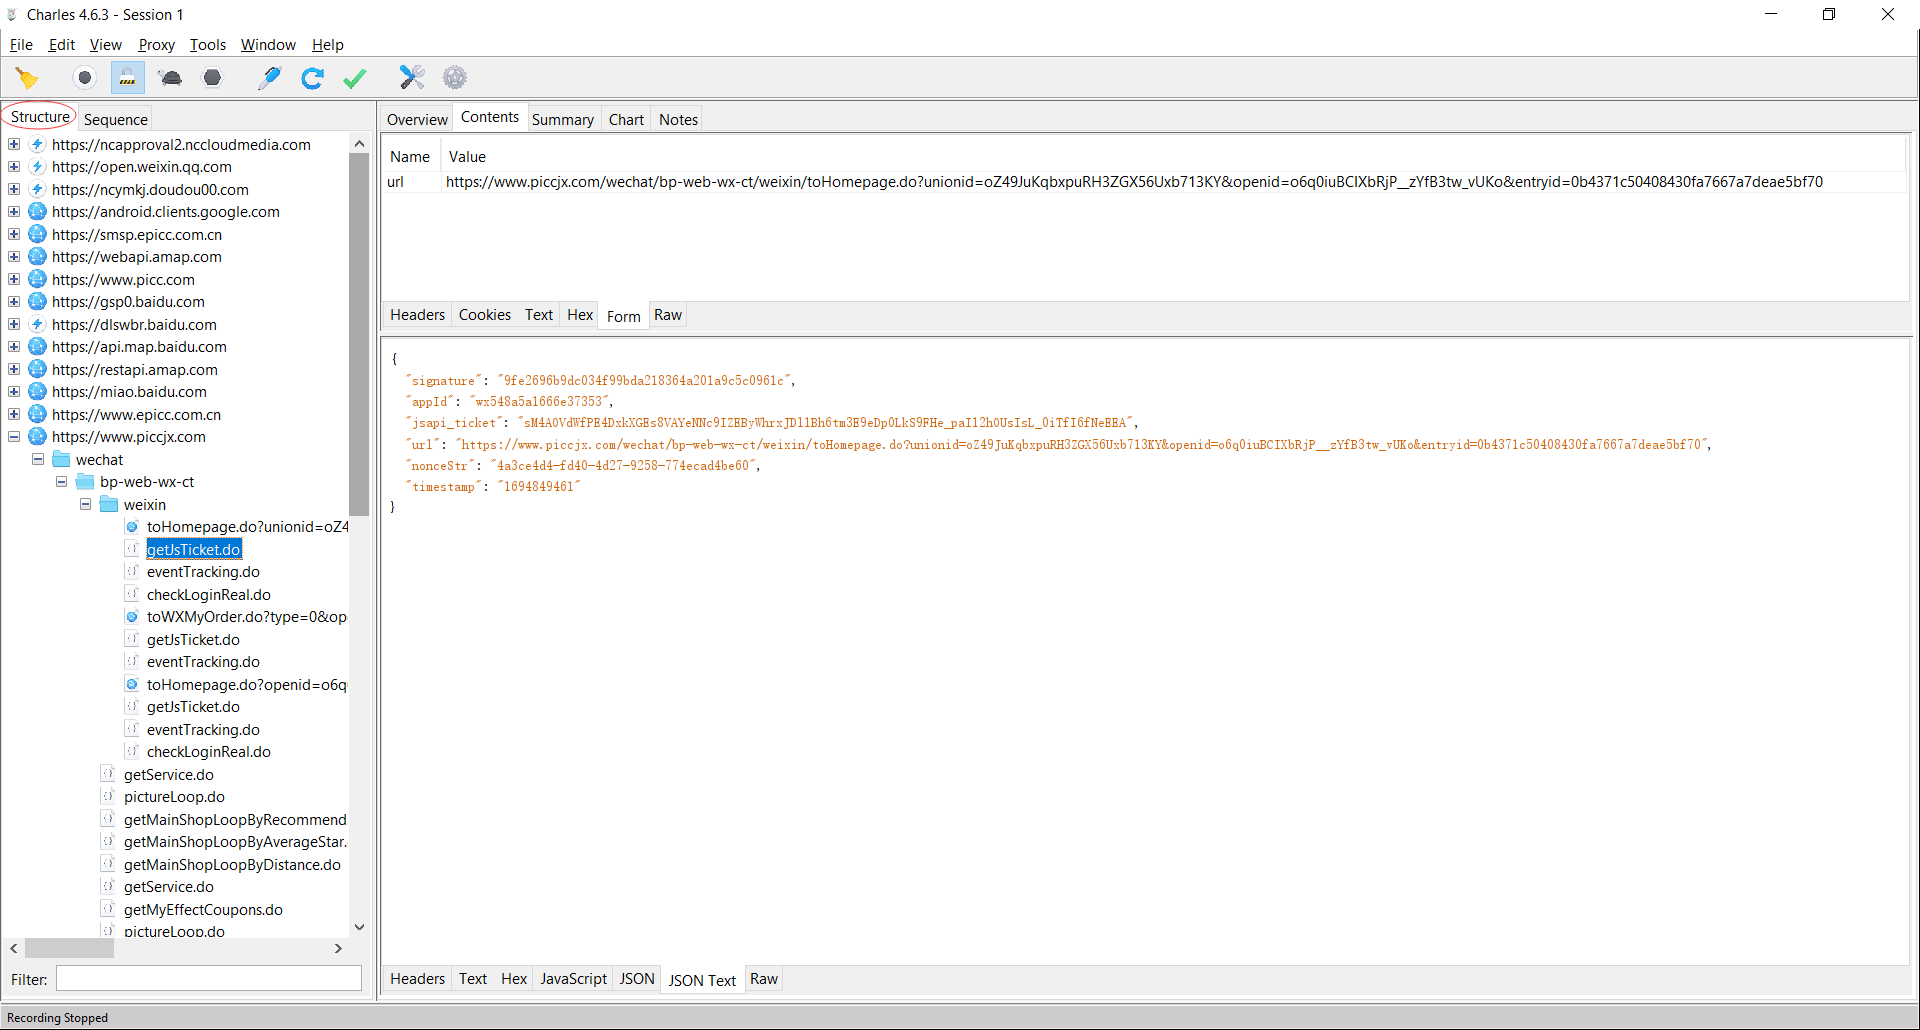
Task: Click the globe icon beside miao.baidu.com
Action: click(x=38, y=392)
